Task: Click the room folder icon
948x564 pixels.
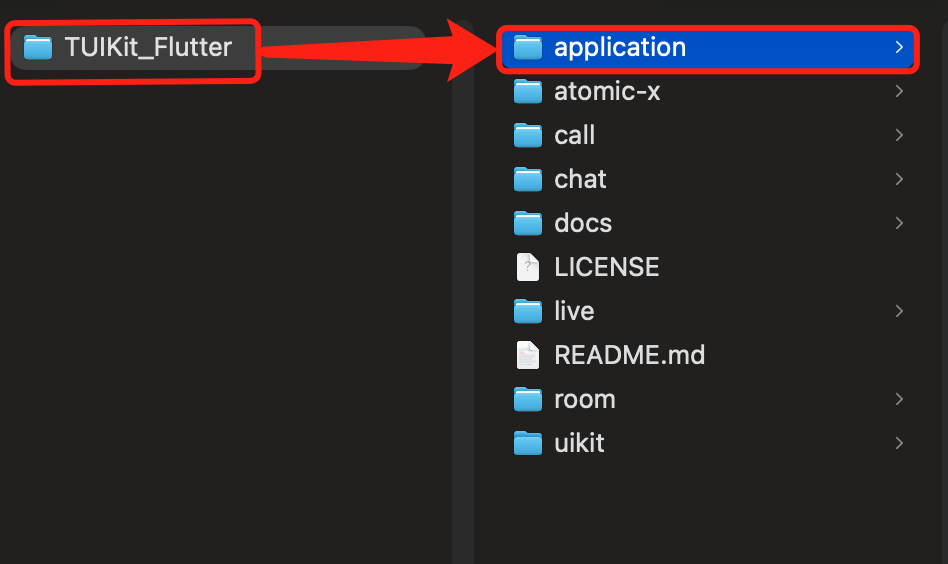Action: pyautogui.click(x=528, y=400)
